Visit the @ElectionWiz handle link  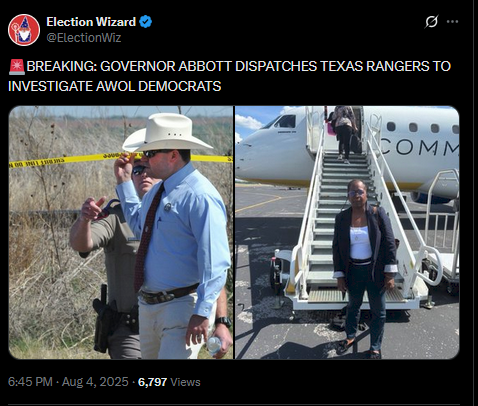[x=84, y=38]
